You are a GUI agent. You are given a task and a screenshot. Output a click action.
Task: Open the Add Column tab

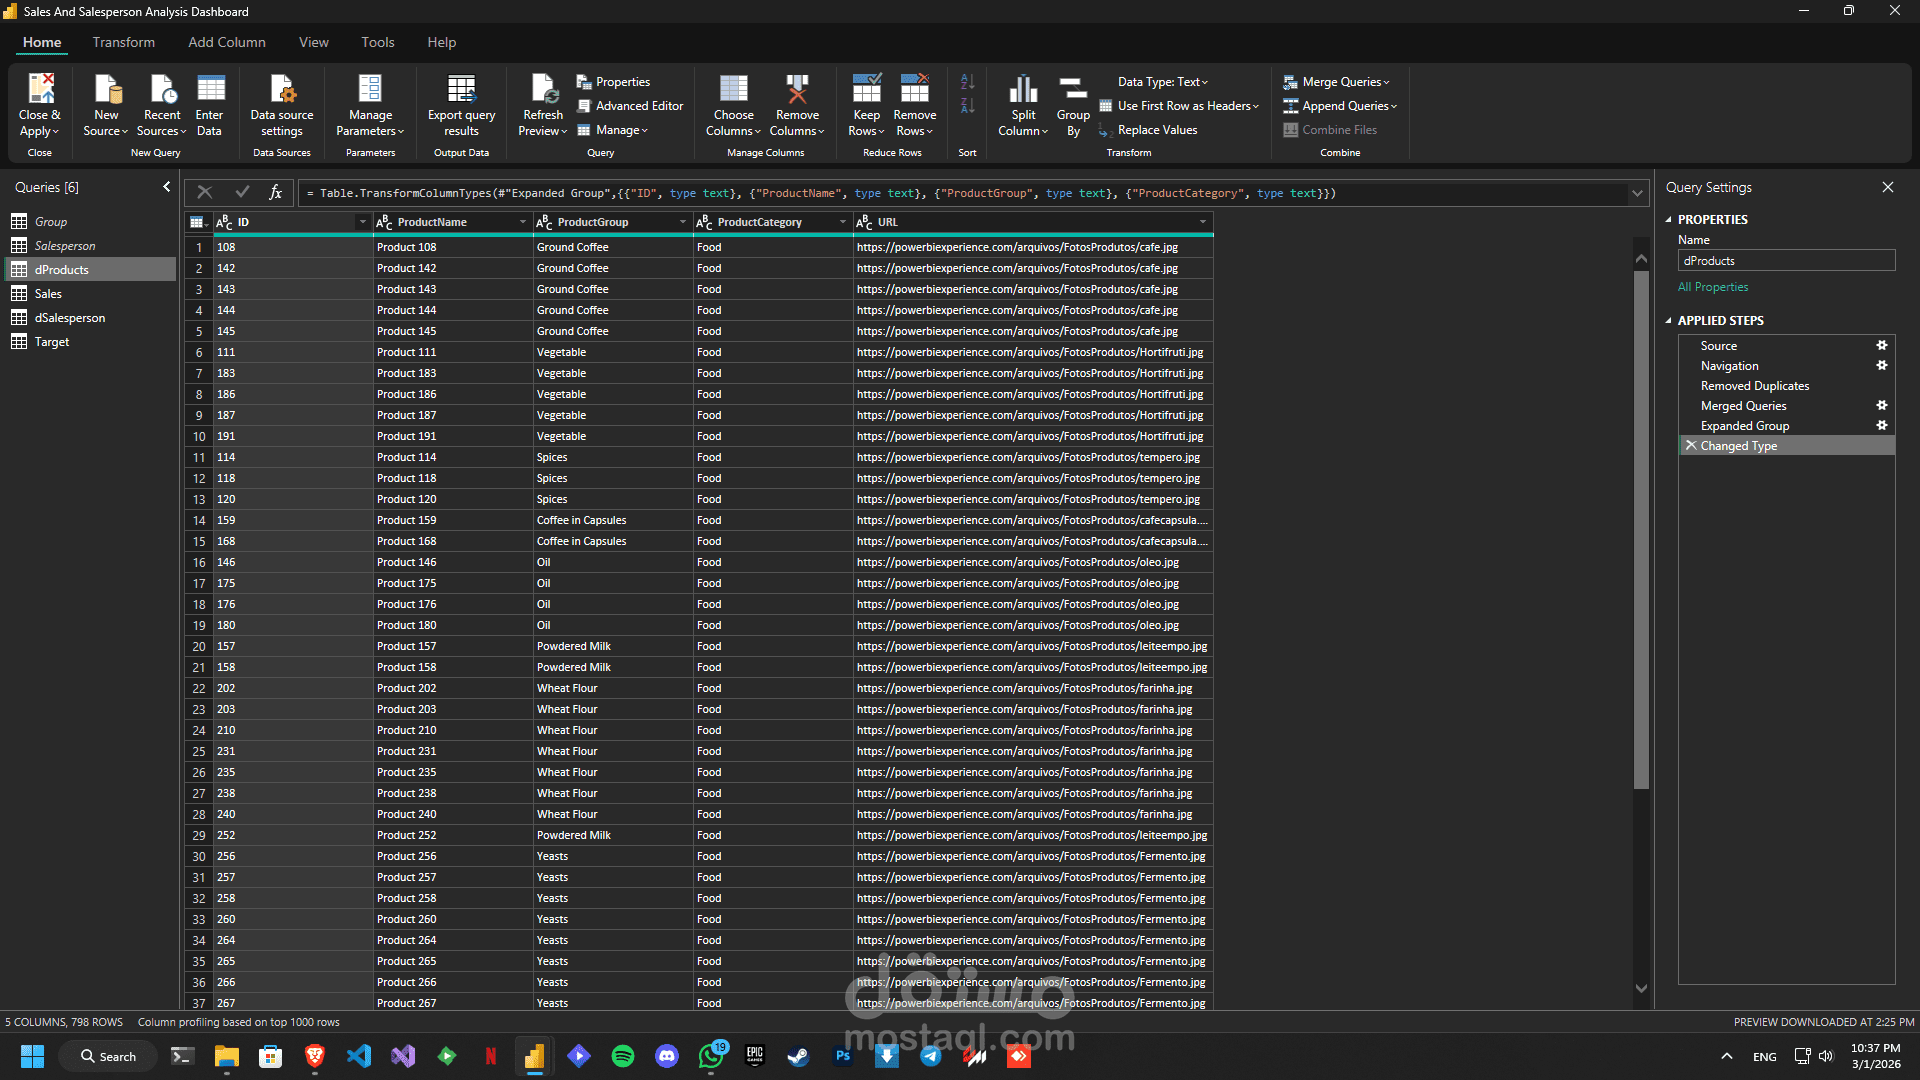point(227,42)
